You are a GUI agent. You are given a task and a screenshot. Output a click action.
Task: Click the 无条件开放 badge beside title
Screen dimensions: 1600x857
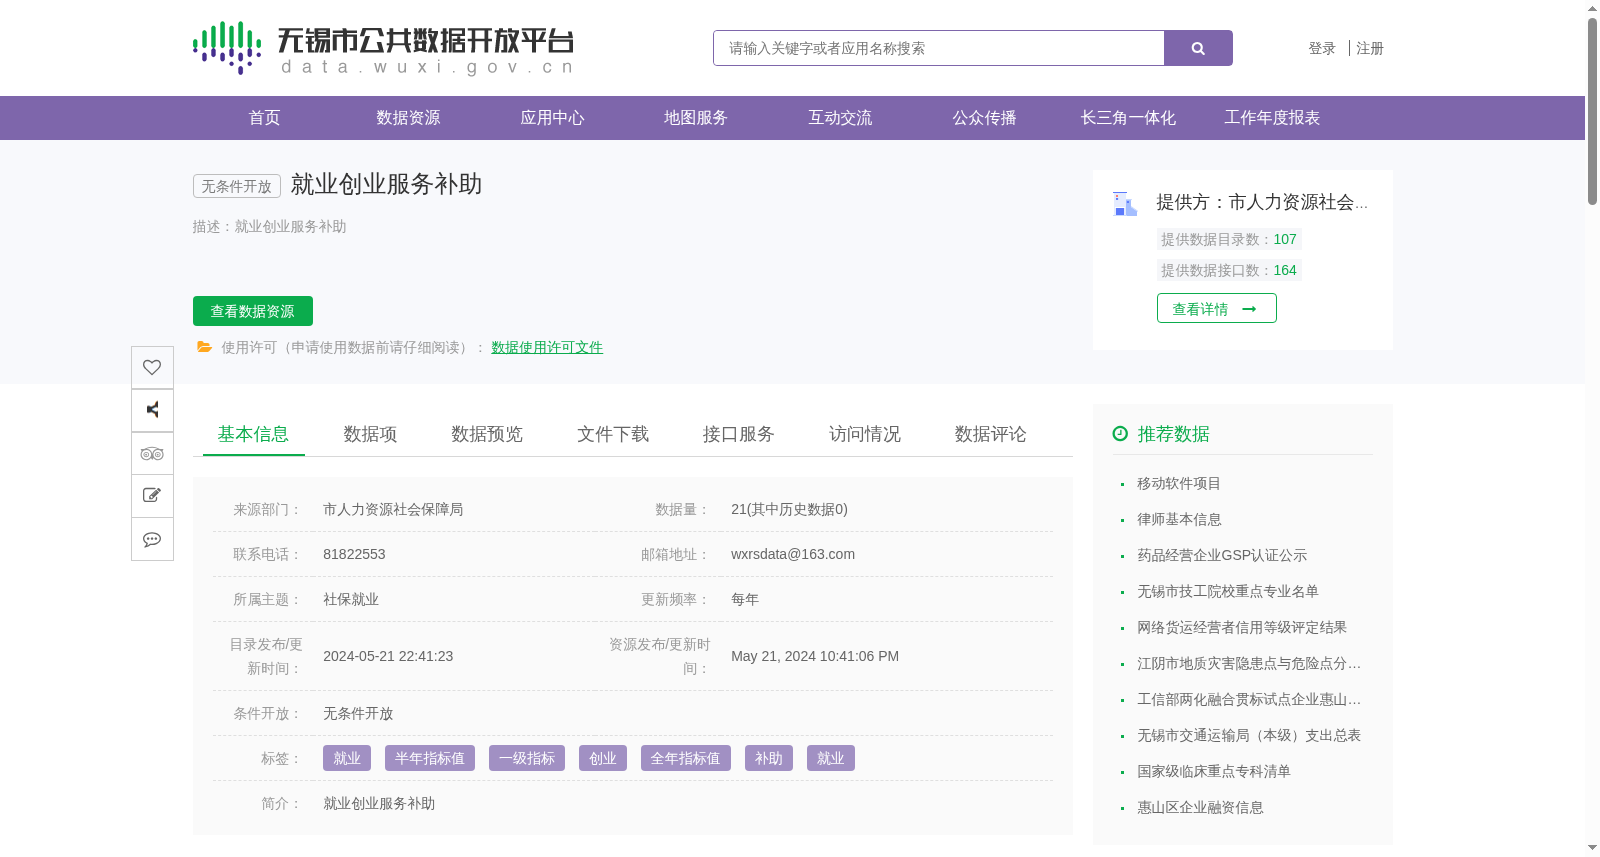click(x=237, y=186)
